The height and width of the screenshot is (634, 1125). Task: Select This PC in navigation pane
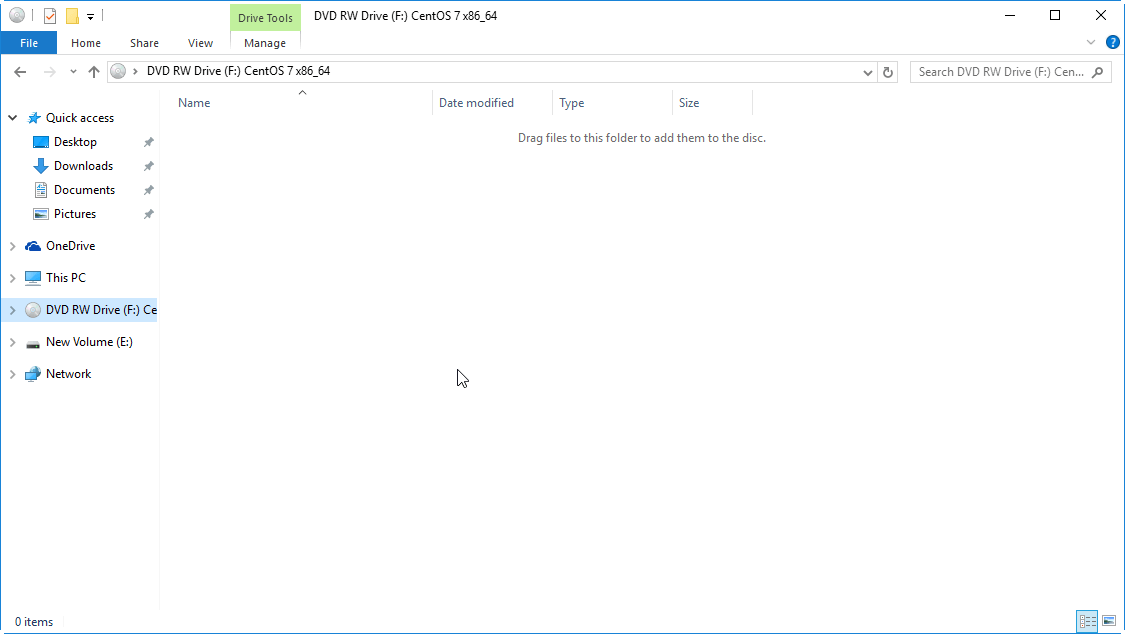coord(65,278)
